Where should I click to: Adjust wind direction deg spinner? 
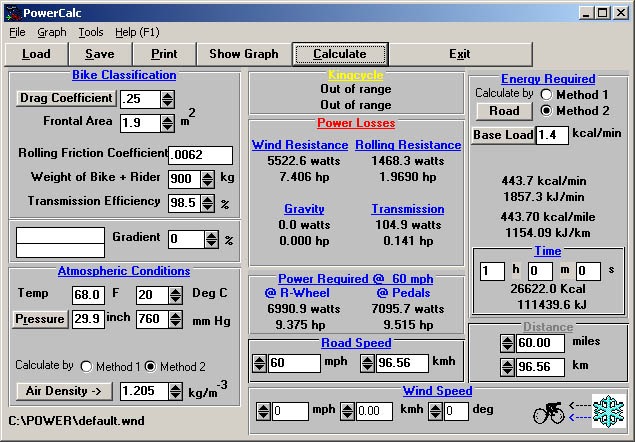[x=435, y=412]
